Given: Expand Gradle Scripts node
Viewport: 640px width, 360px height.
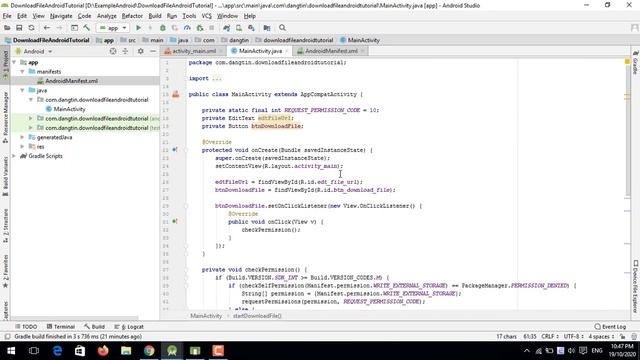Looking at the screenshot, I should (x=15, y=156).
